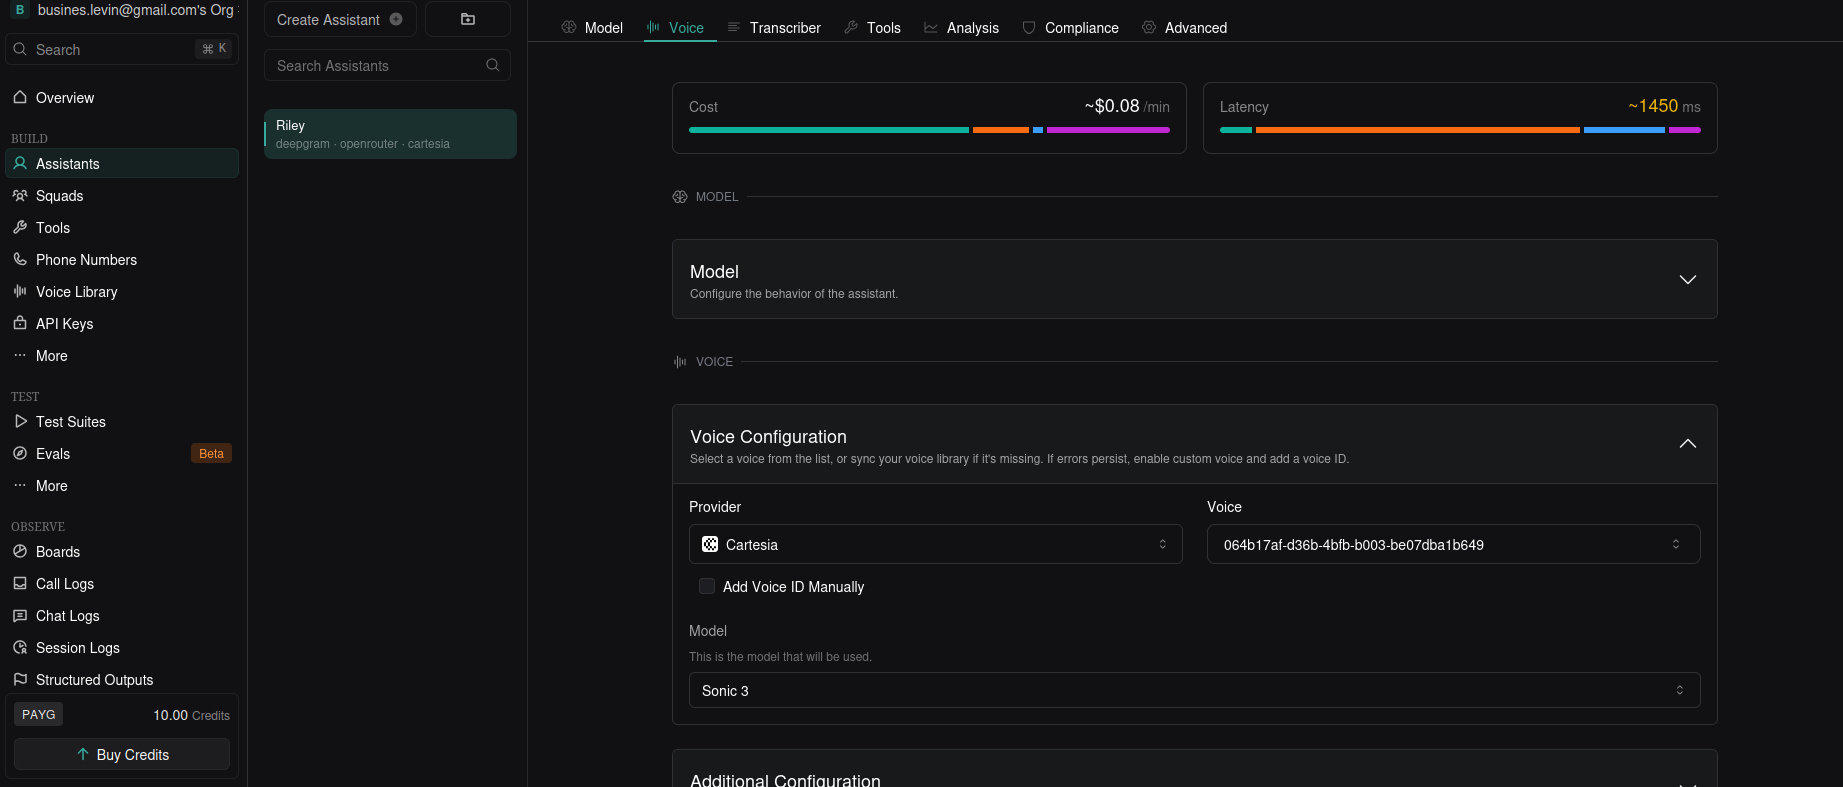Open the Cartesia provider dropdown
The height and width of the screenshot is (787, 1843).
tap(935, 544)
